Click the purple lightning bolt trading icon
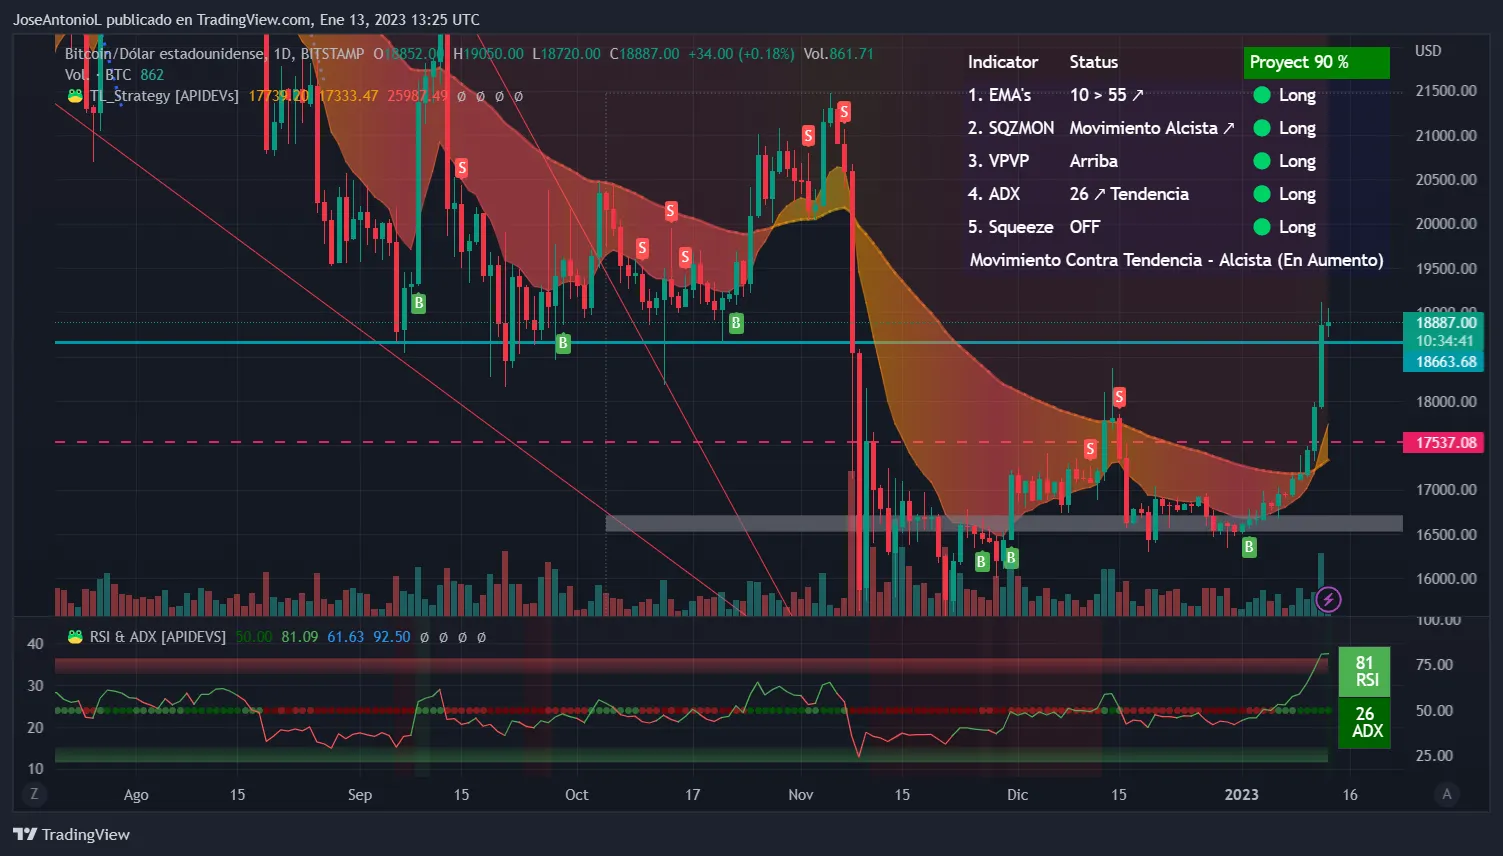This screenshot has height=856, width=1503. pyautogui.click(x=1329, y=599)
